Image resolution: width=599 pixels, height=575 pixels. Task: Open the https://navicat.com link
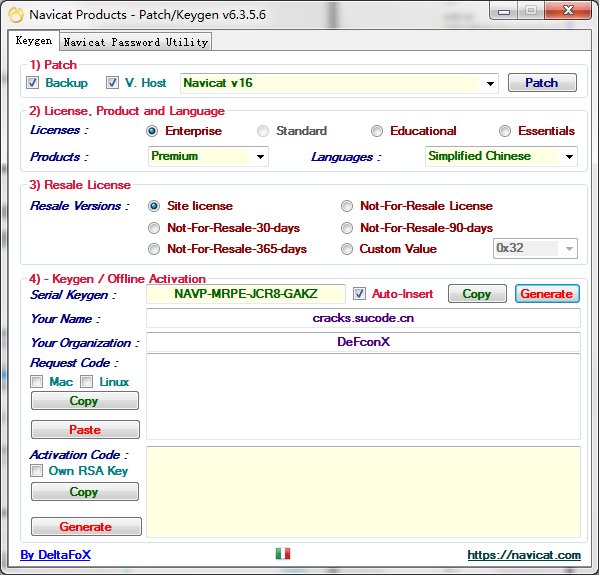click(x=524, y=555)
